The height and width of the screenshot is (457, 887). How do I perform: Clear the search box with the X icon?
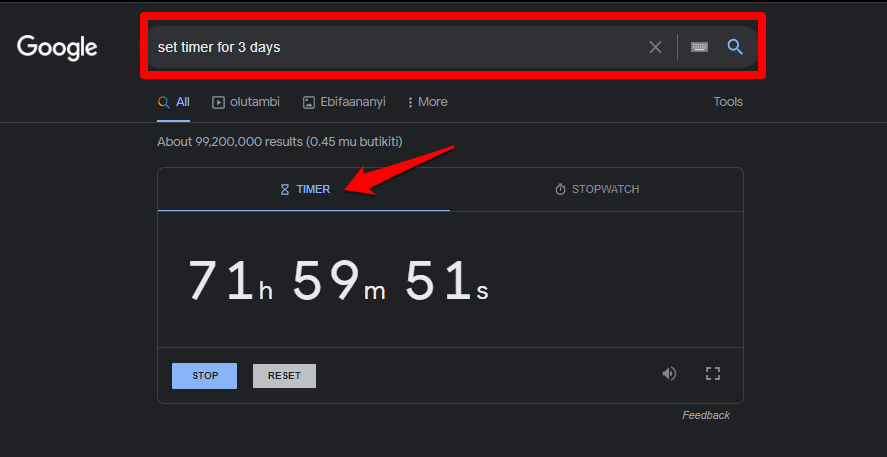pyautogui.click(x=655, y=47)
